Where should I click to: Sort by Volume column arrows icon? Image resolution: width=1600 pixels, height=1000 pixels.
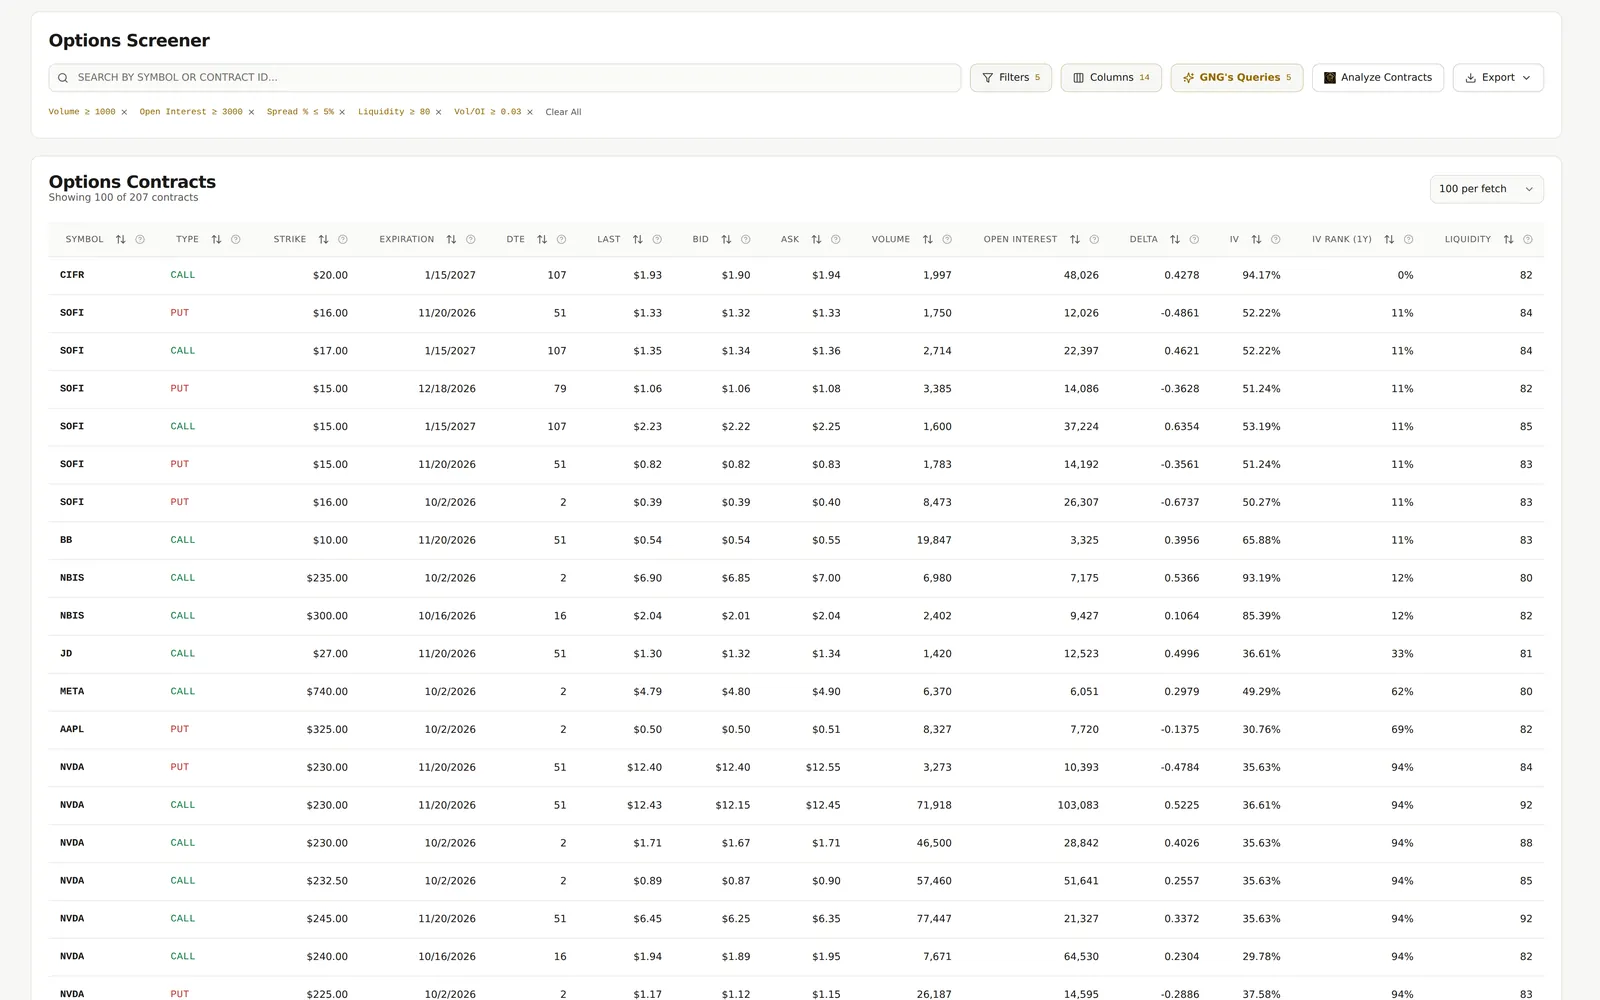[928, 240]
